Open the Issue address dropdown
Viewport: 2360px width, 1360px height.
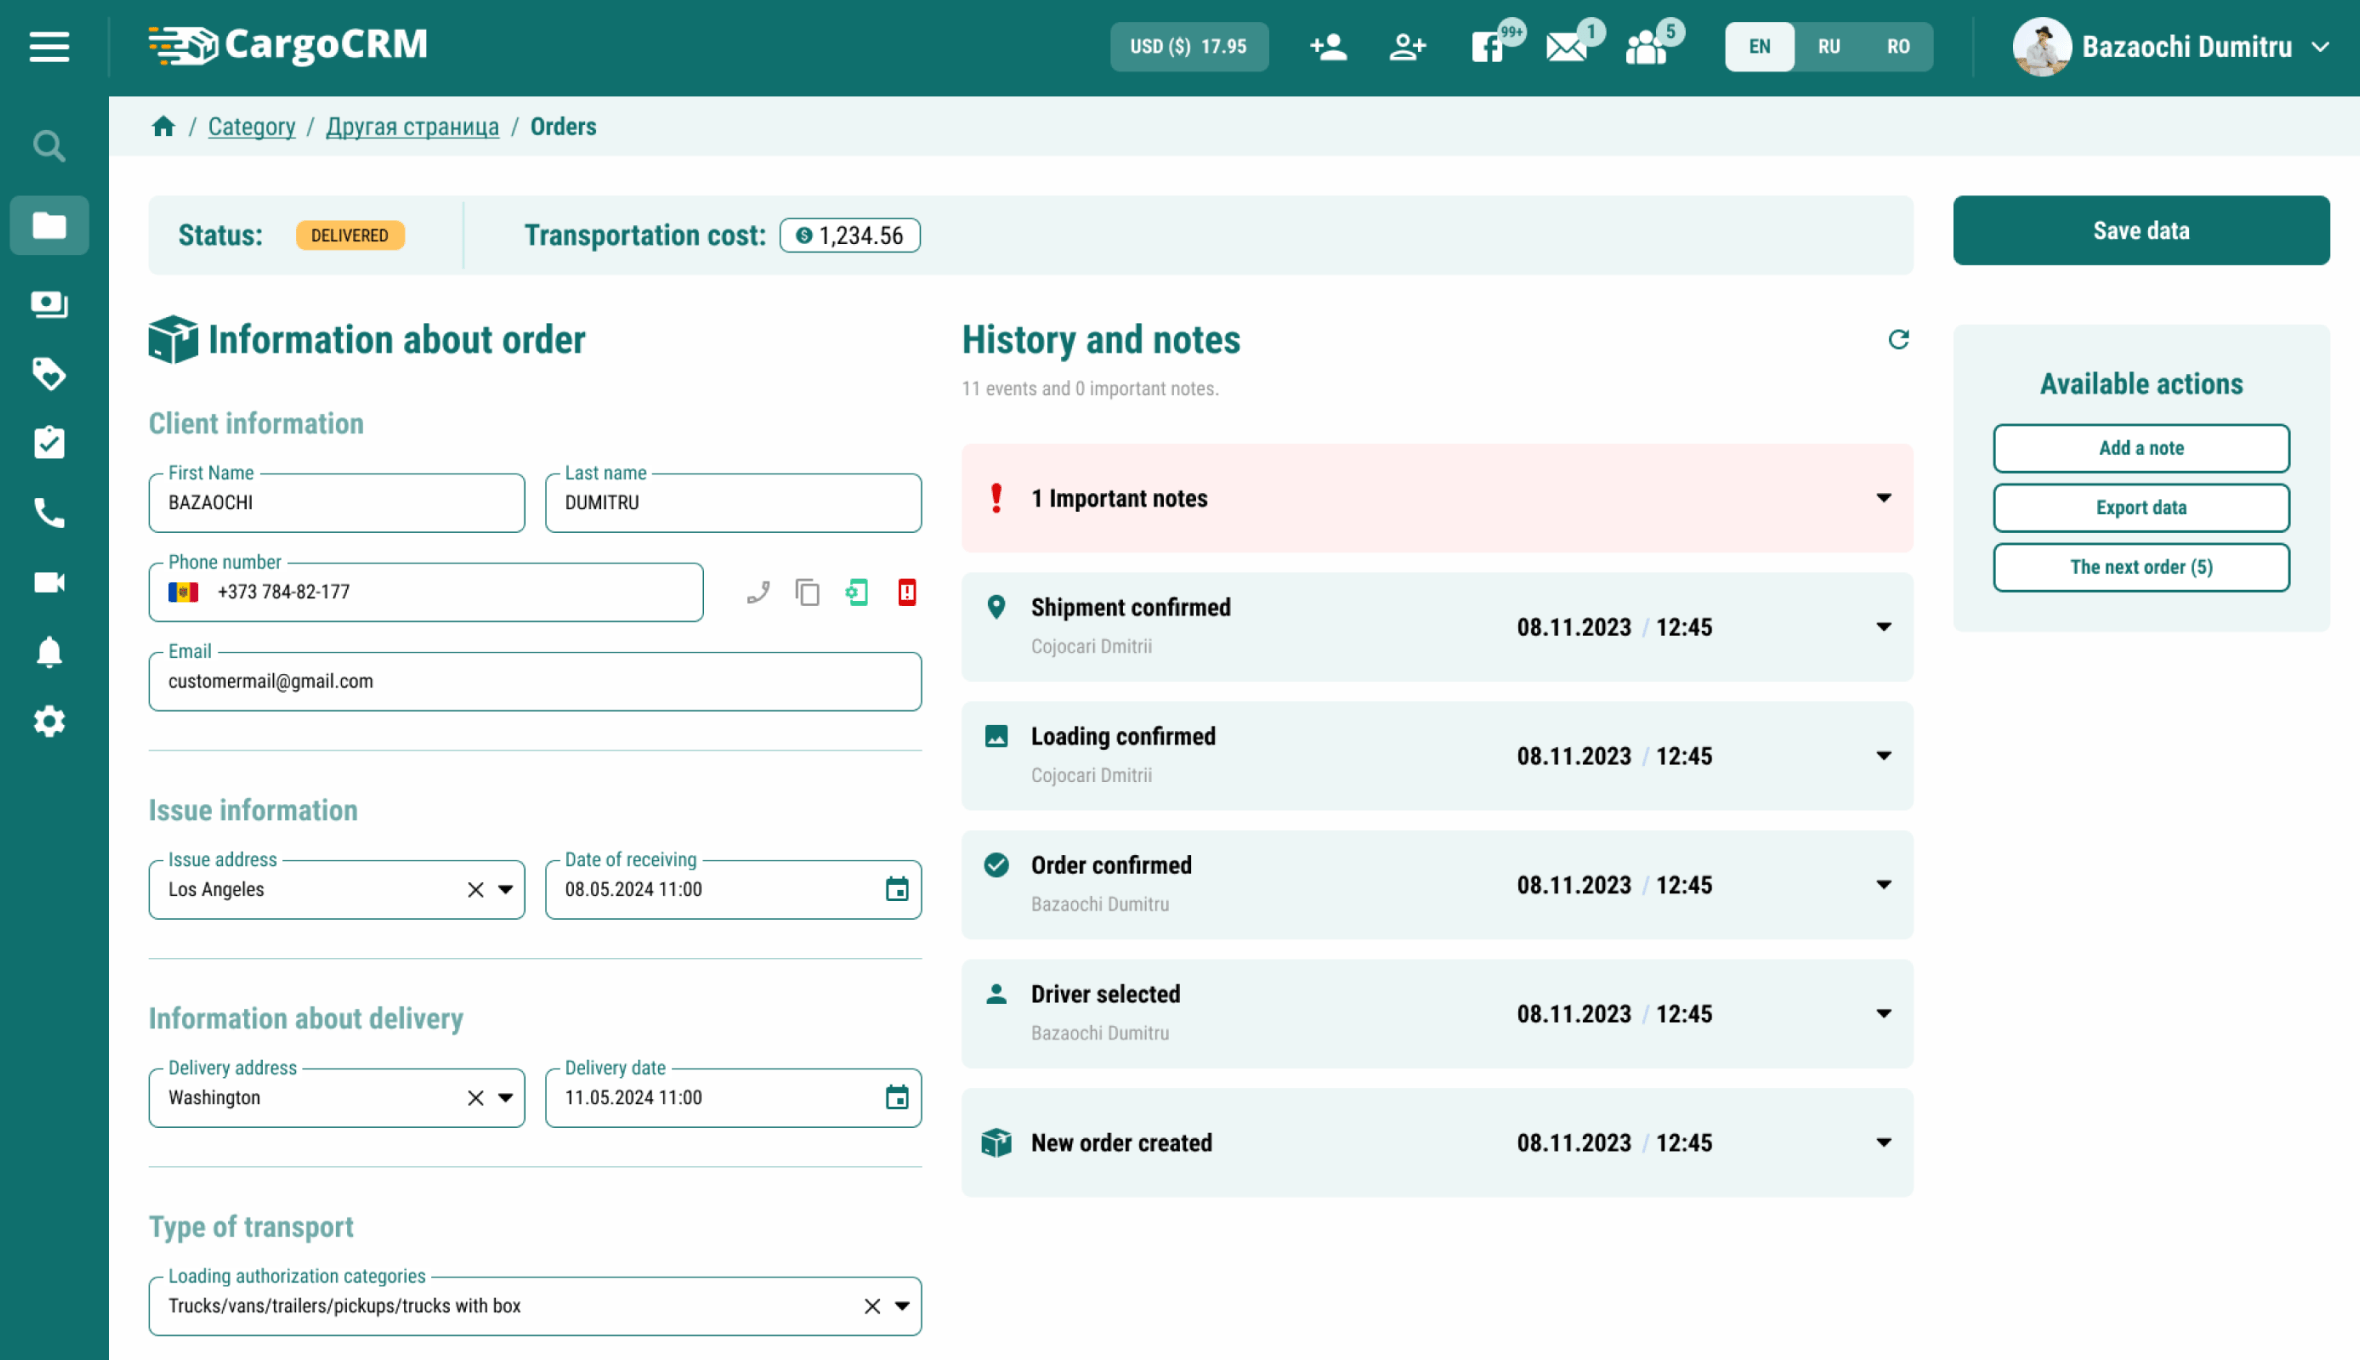coord(506,889)
